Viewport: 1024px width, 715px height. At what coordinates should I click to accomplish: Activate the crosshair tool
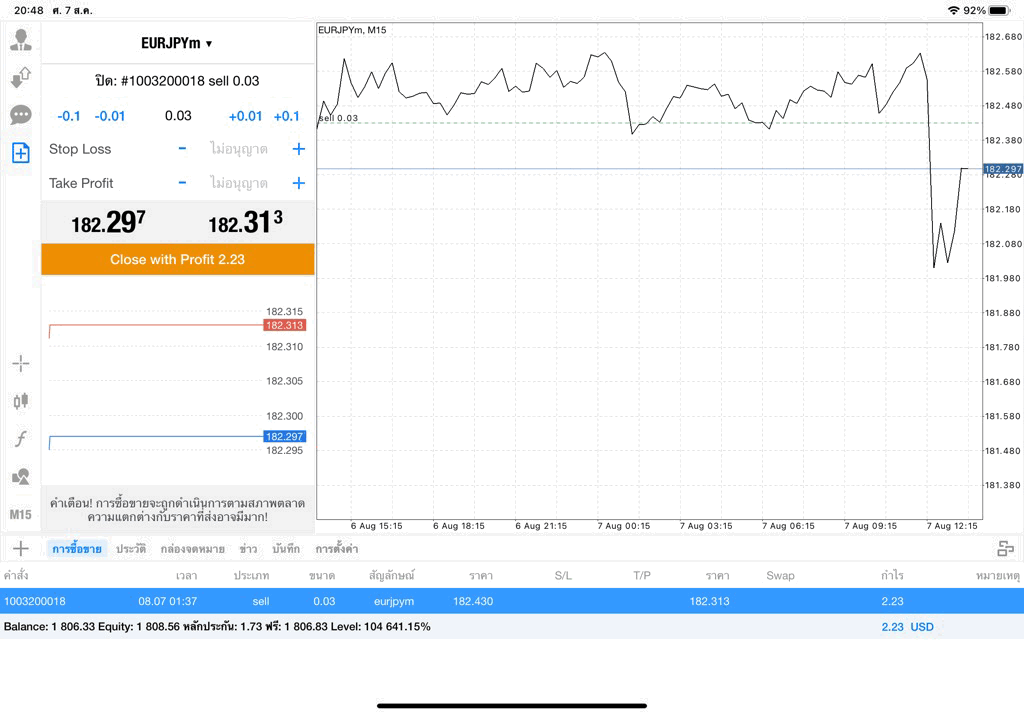[x=21, y=364]
